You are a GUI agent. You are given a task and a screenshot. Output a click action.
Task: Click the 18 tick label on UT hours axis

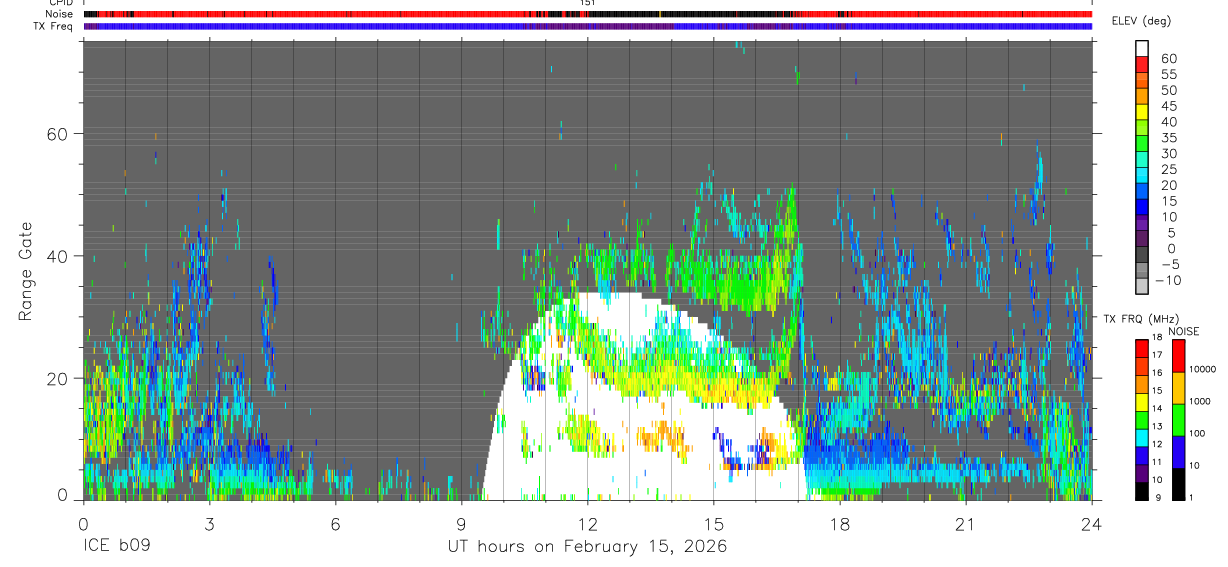(x=839, y=524)
